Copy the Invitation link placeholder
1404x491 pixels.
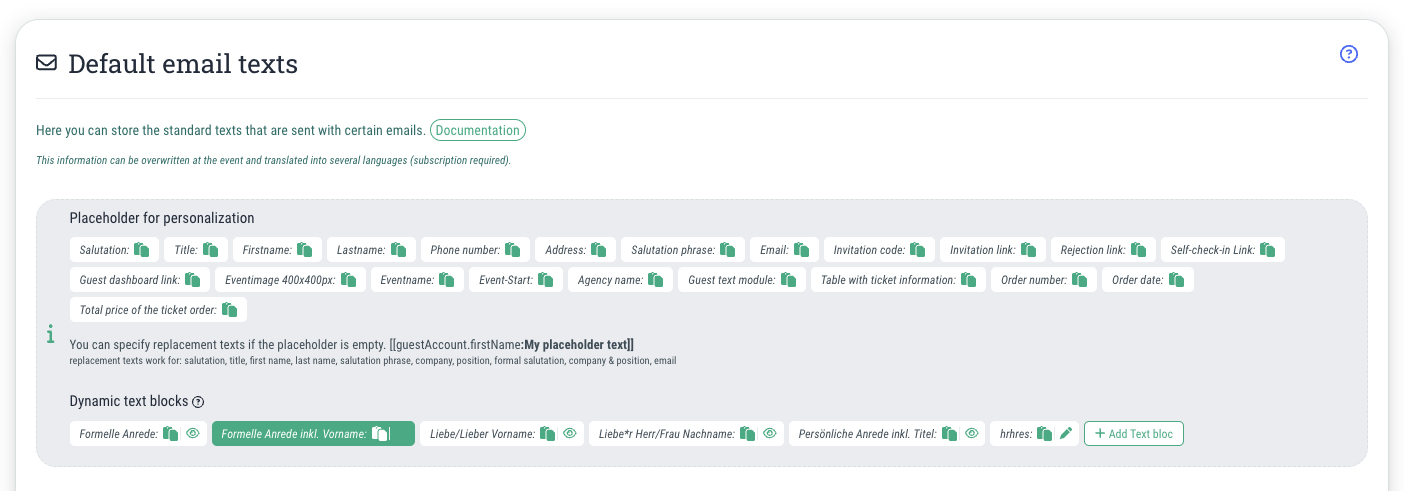click(x=1029, y=250)
